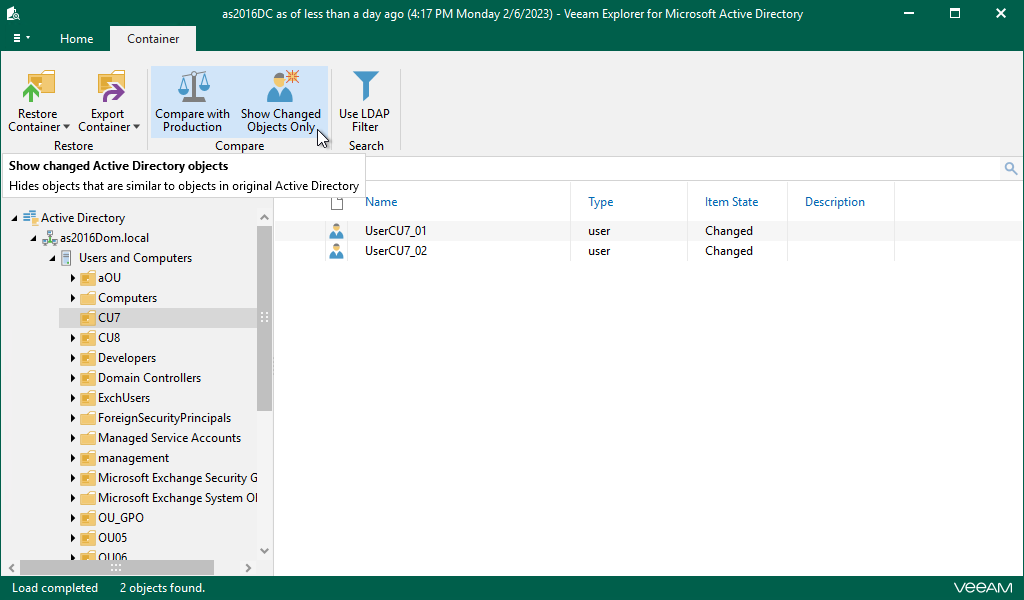The image size is (1024, 600).
Task: Expand the Managed Service Accounts folder
Action: [x=73, y=438]
